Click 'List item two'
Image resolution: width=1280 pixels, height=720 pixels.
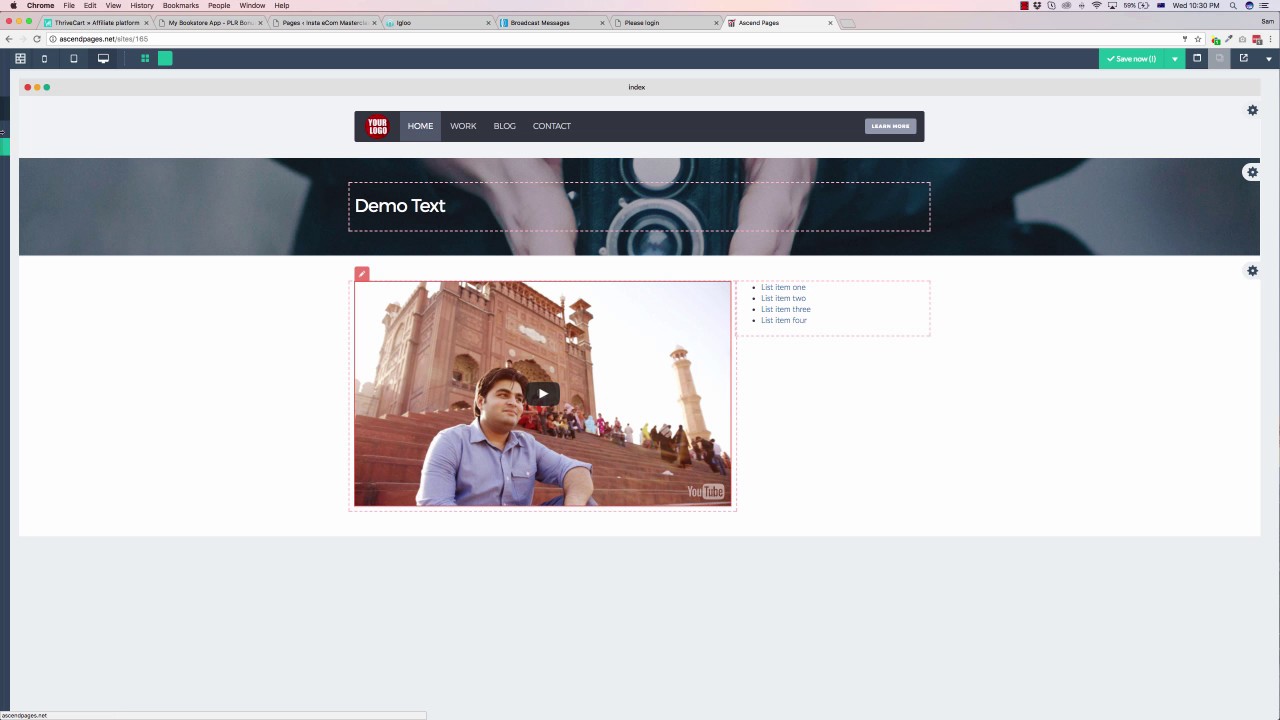tap(783, 298)
